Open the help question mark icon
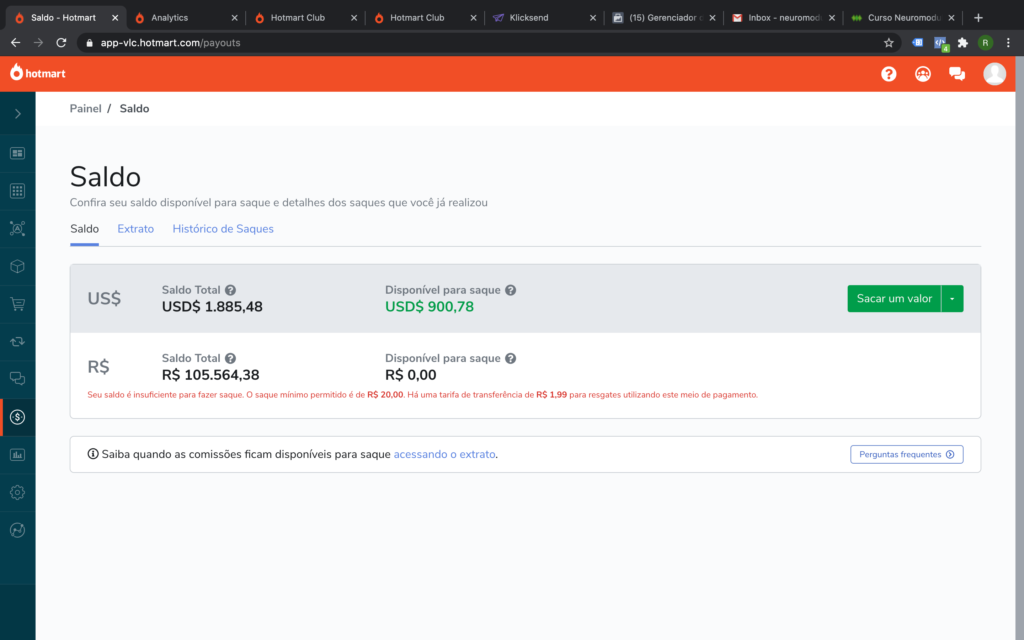The image size is (1024, 640). (x=888, y=74)
